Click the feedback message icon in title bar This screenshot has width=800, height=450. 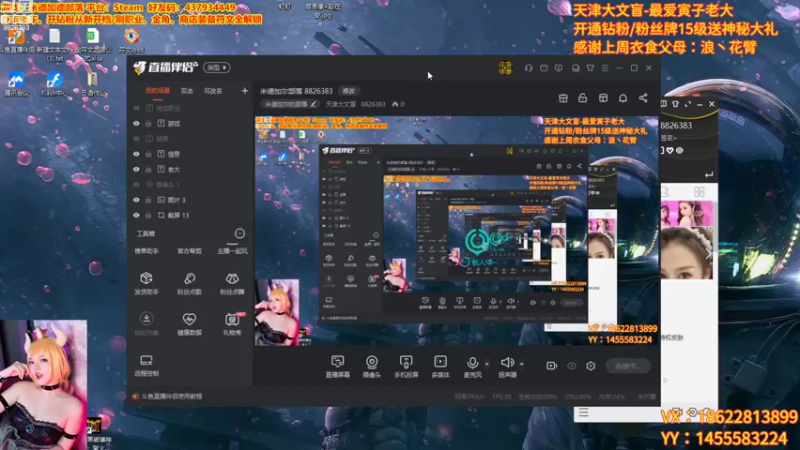click(559, 68)
